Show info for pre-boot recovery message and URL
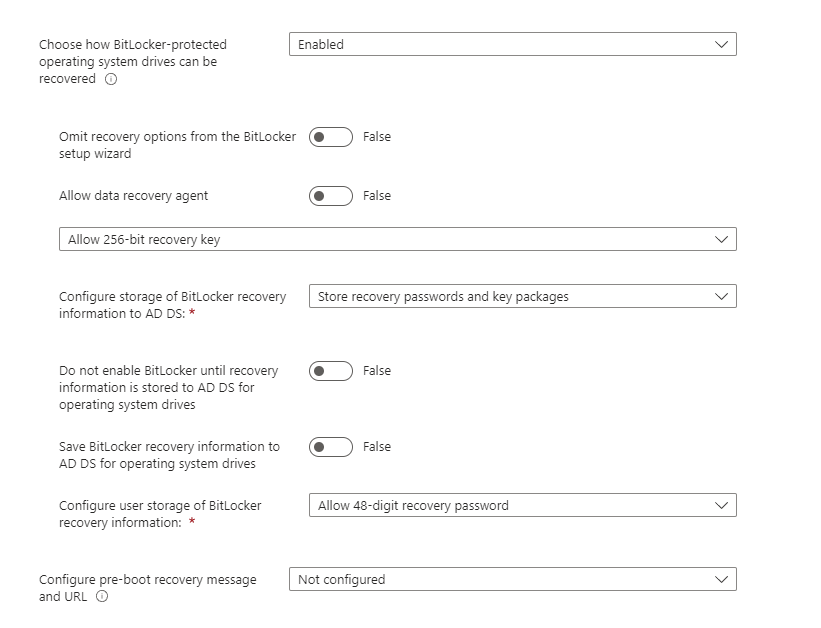This screenshot has height=628, width=821. (102, 597)
